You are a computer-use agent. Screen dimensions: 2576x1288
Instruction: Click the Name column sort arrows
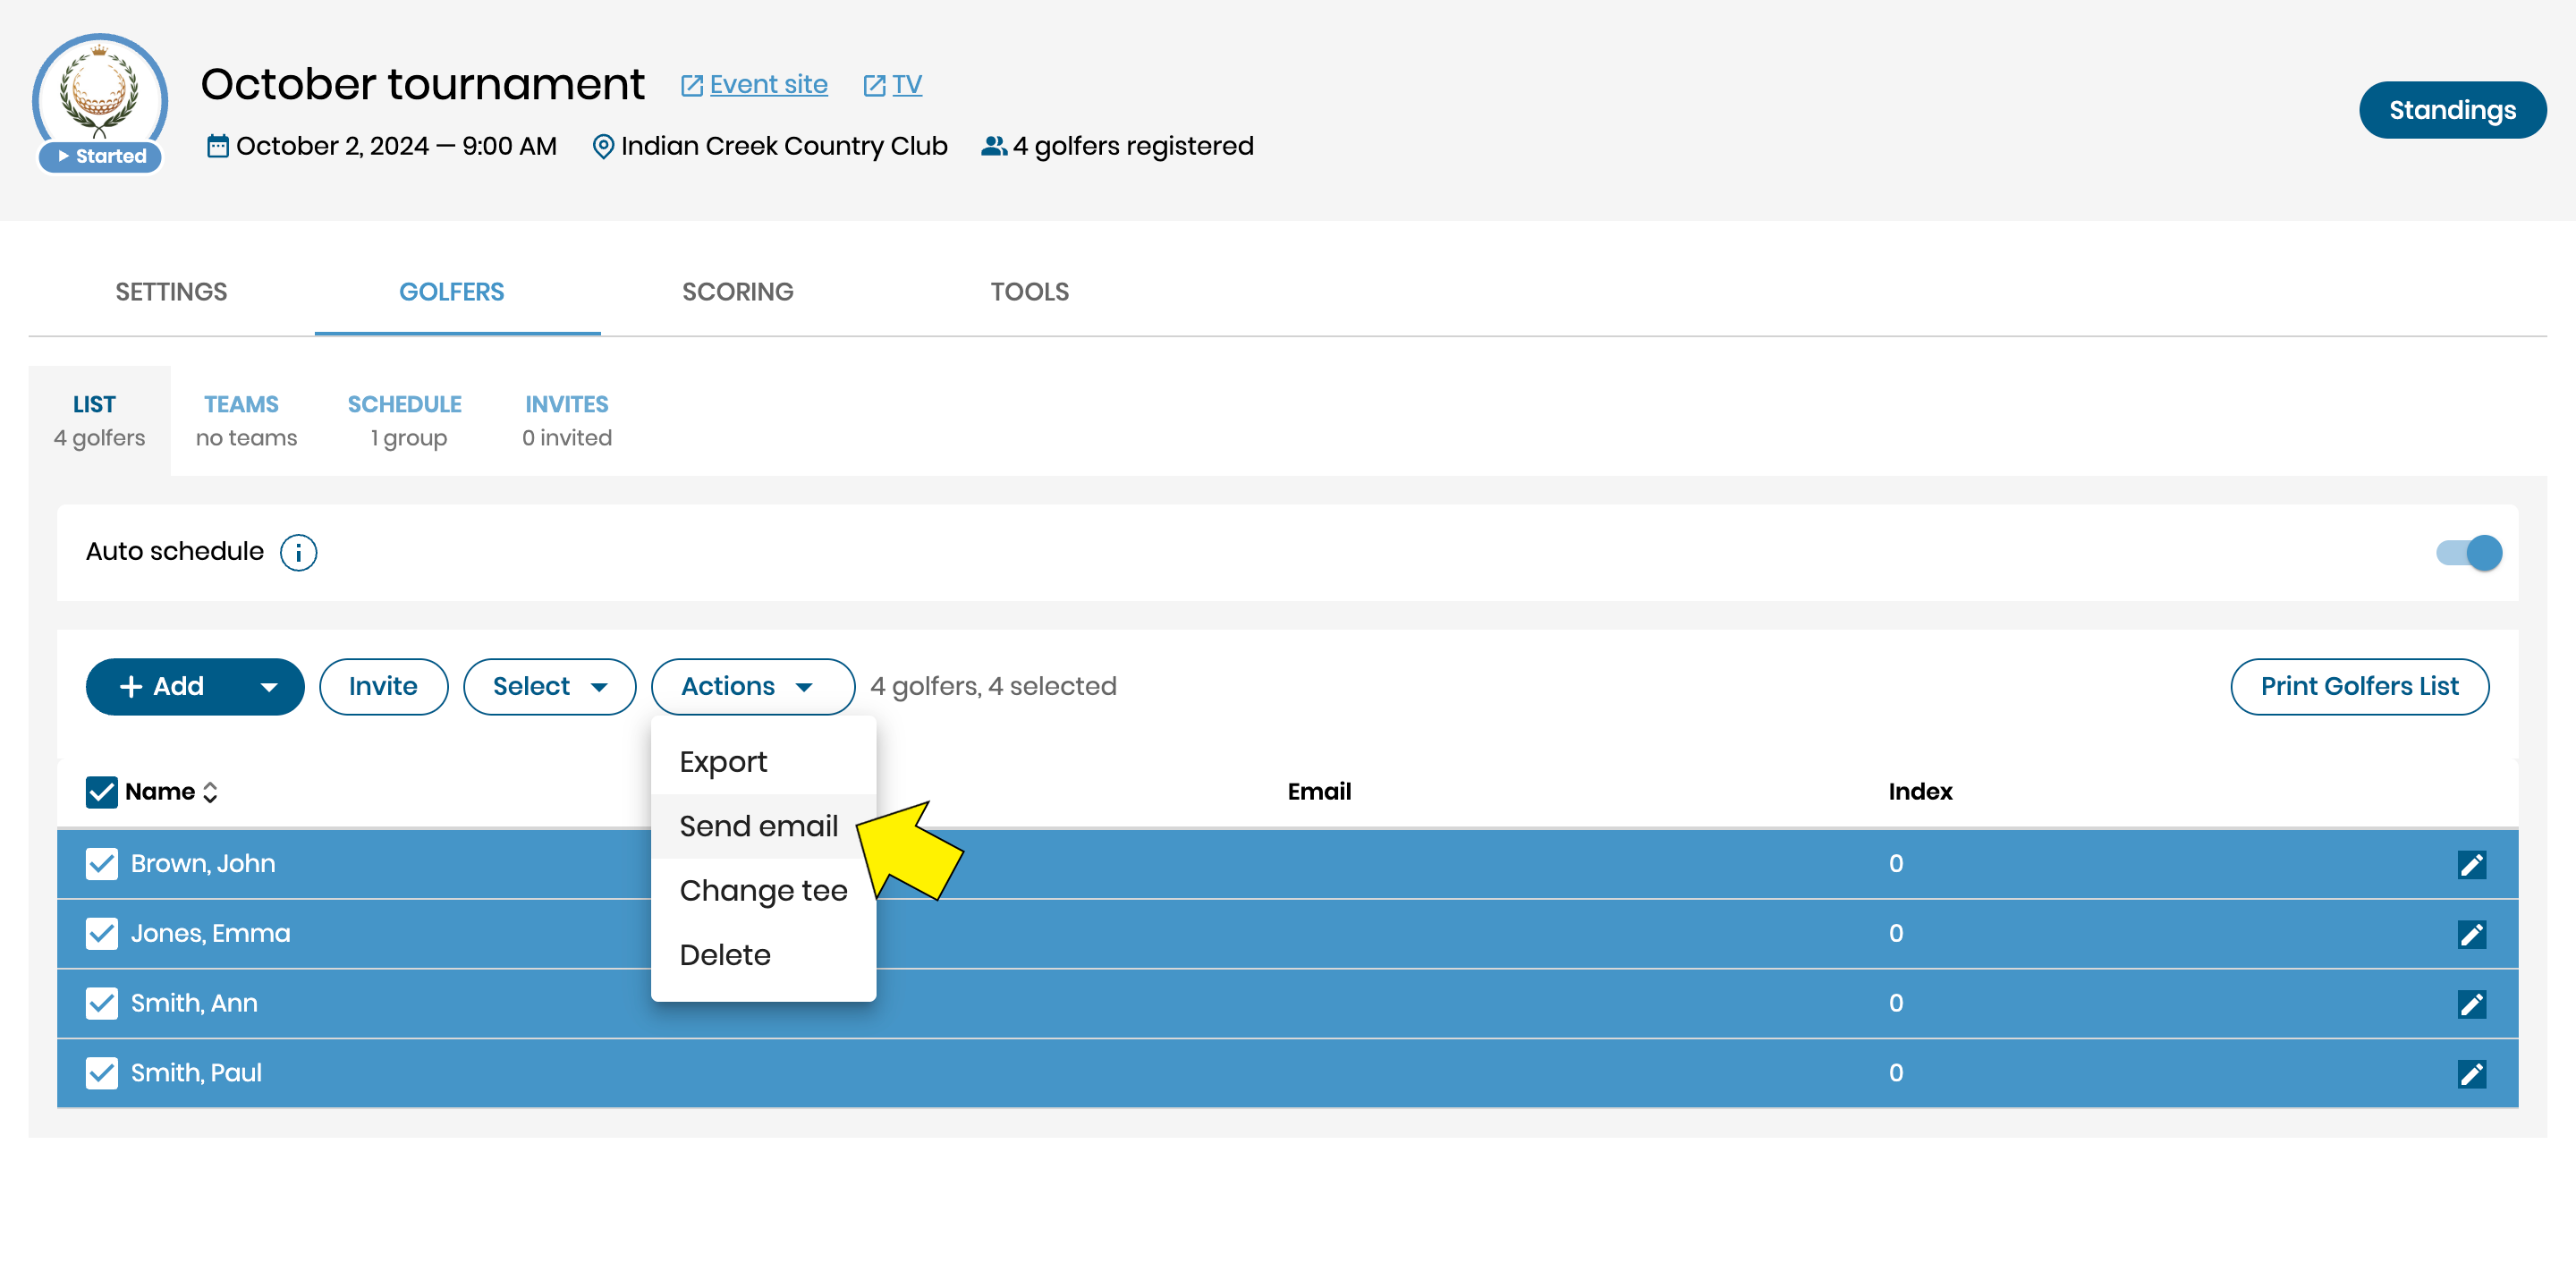click(210, 792)
